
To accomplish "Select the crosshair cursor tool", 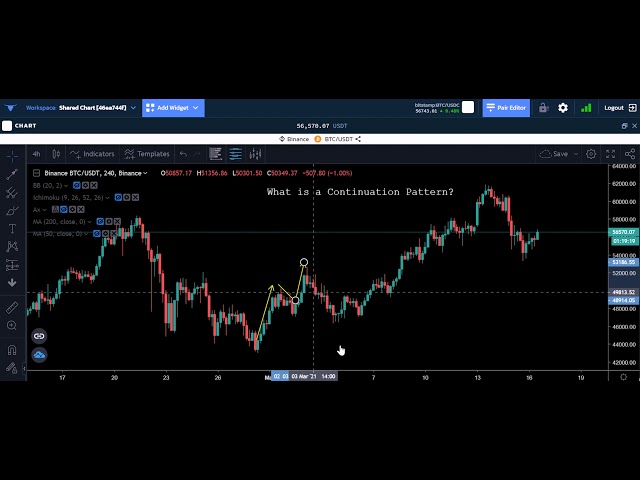I will point(12,156).
